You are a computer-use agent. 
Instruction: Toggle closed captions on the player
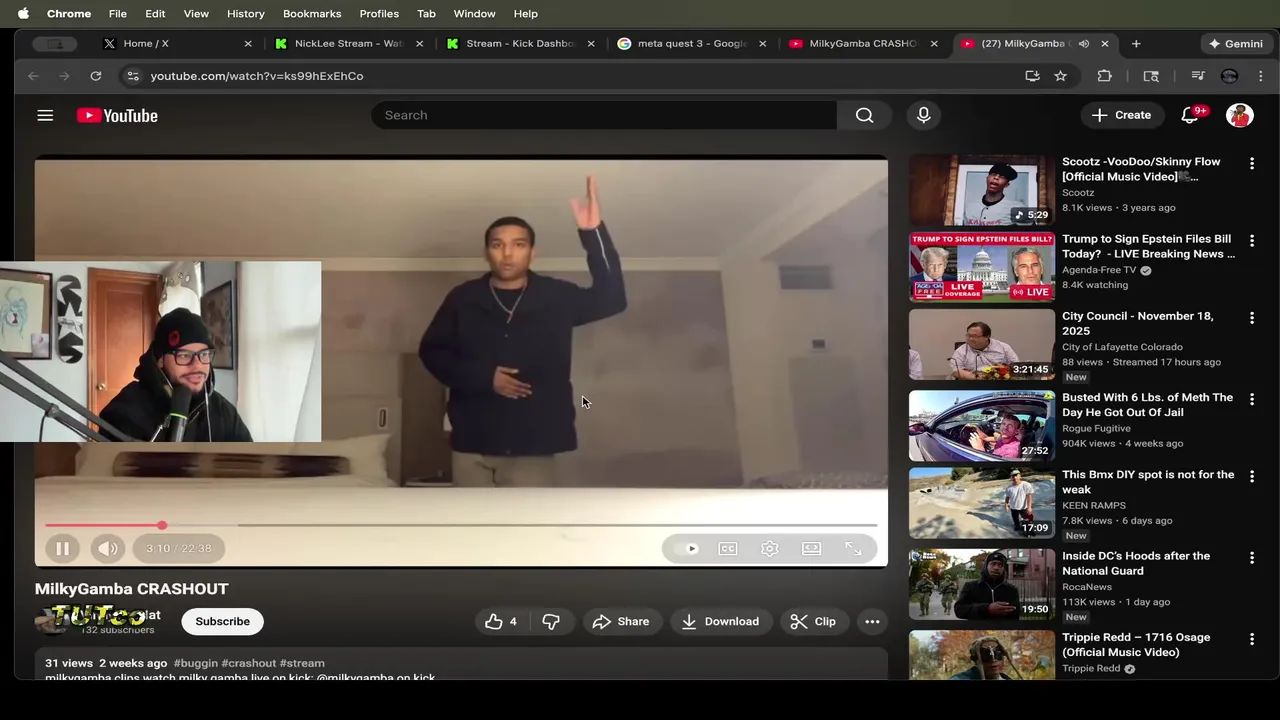pos(728,548)
